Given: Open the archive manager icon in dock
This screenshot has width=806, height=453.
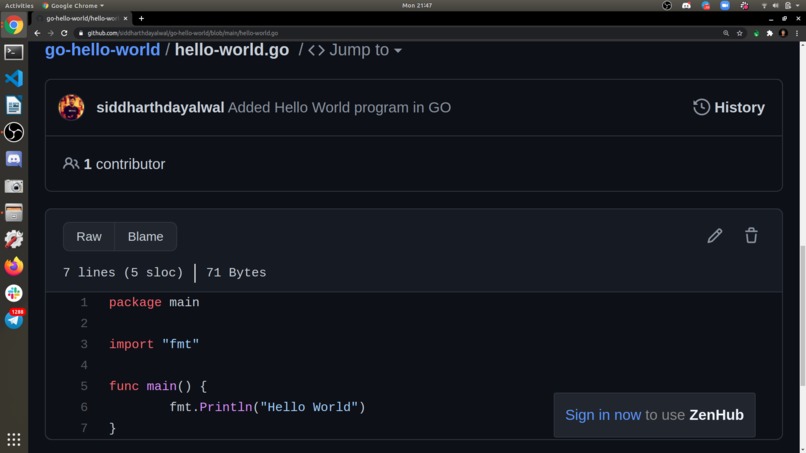Looking at the screenshot, I should pyautogui.click(x=14, y=212).
